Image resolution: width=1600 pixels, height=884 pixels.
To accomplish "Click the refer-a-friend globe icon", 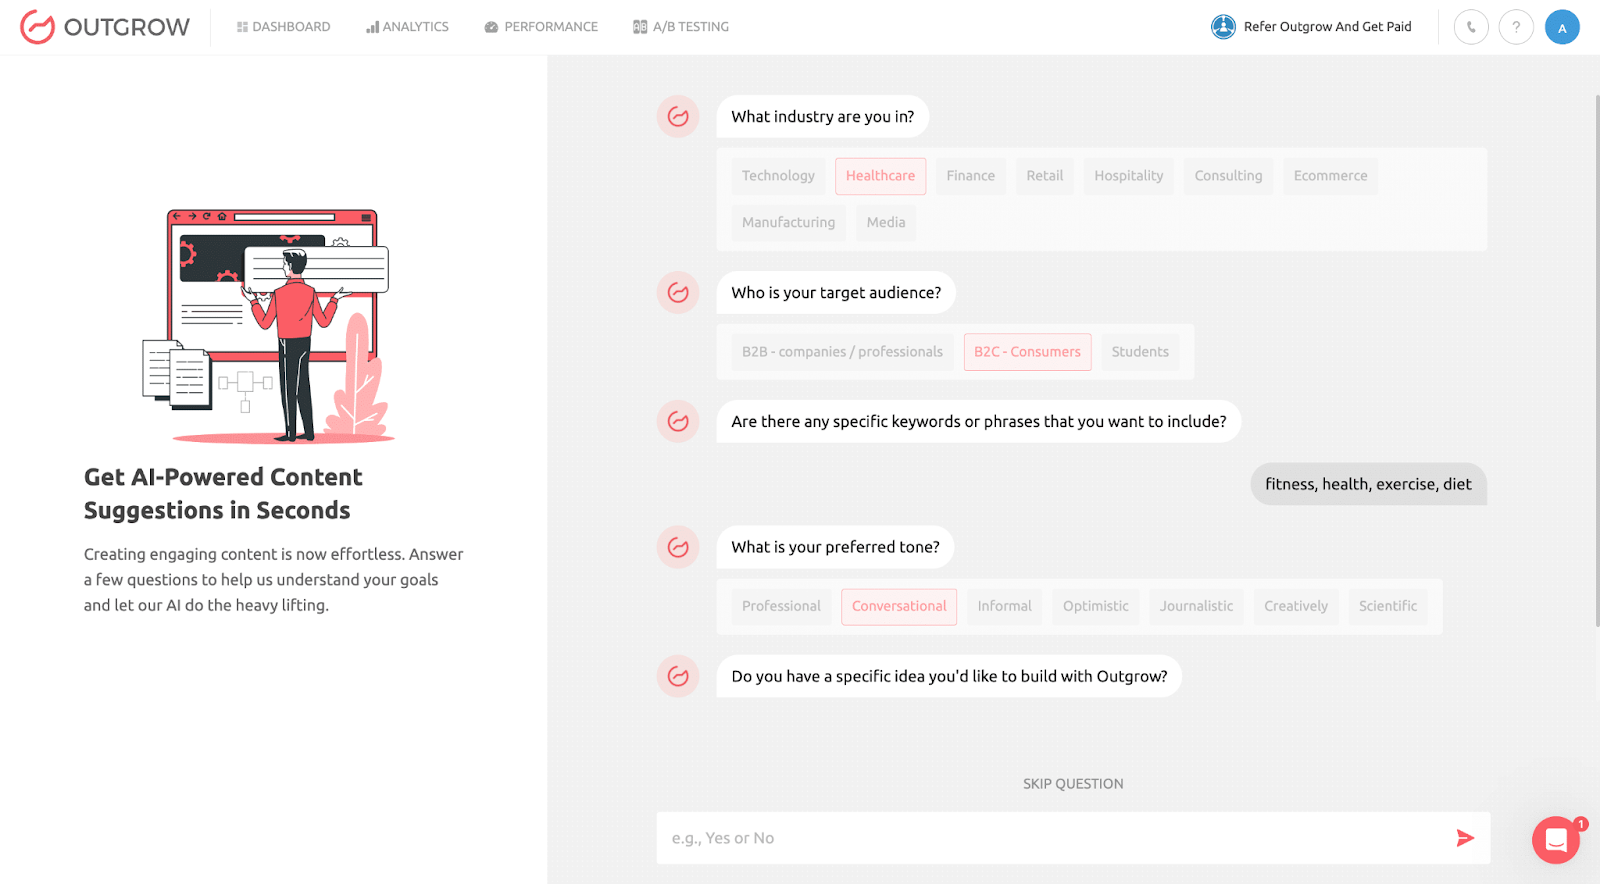I will click(x=1223, y=27).
